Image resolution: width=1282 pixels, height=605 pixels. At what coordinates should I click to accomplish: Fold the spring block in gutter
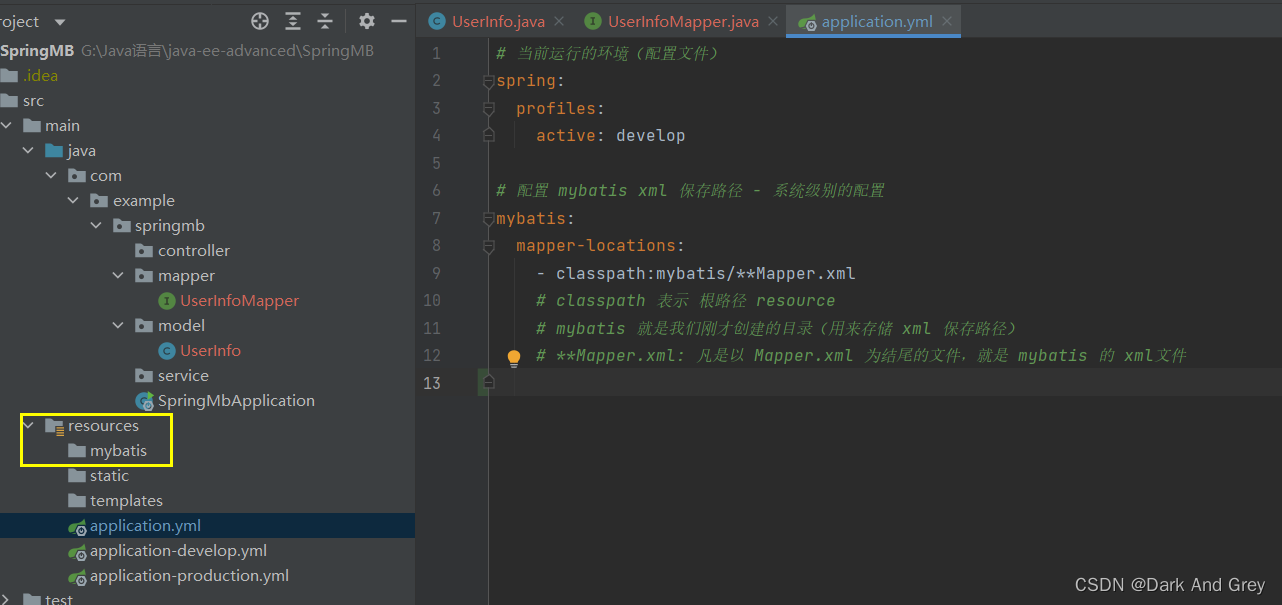[488, 81]
